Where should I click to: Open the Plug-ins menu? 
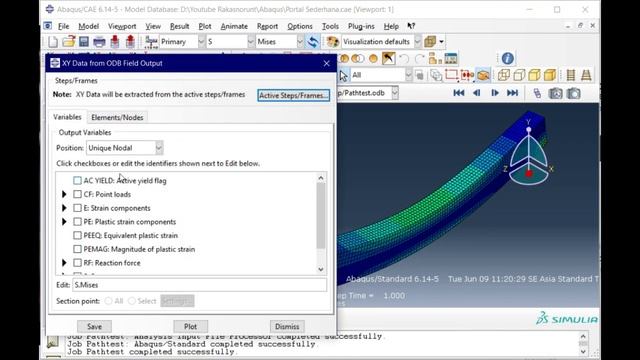tap(361, 26)
